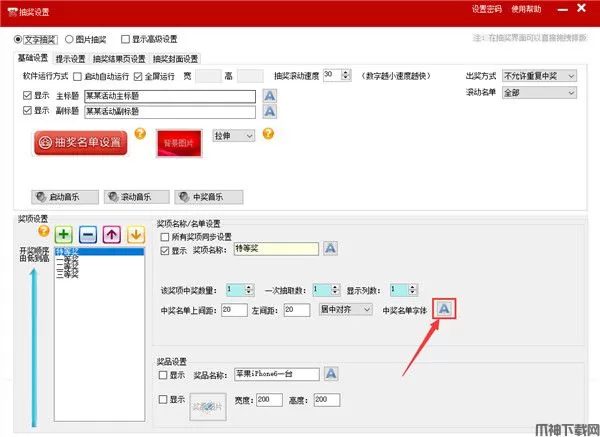
Task: Click the 奖品图片 image button
Action: click(208, 407)
